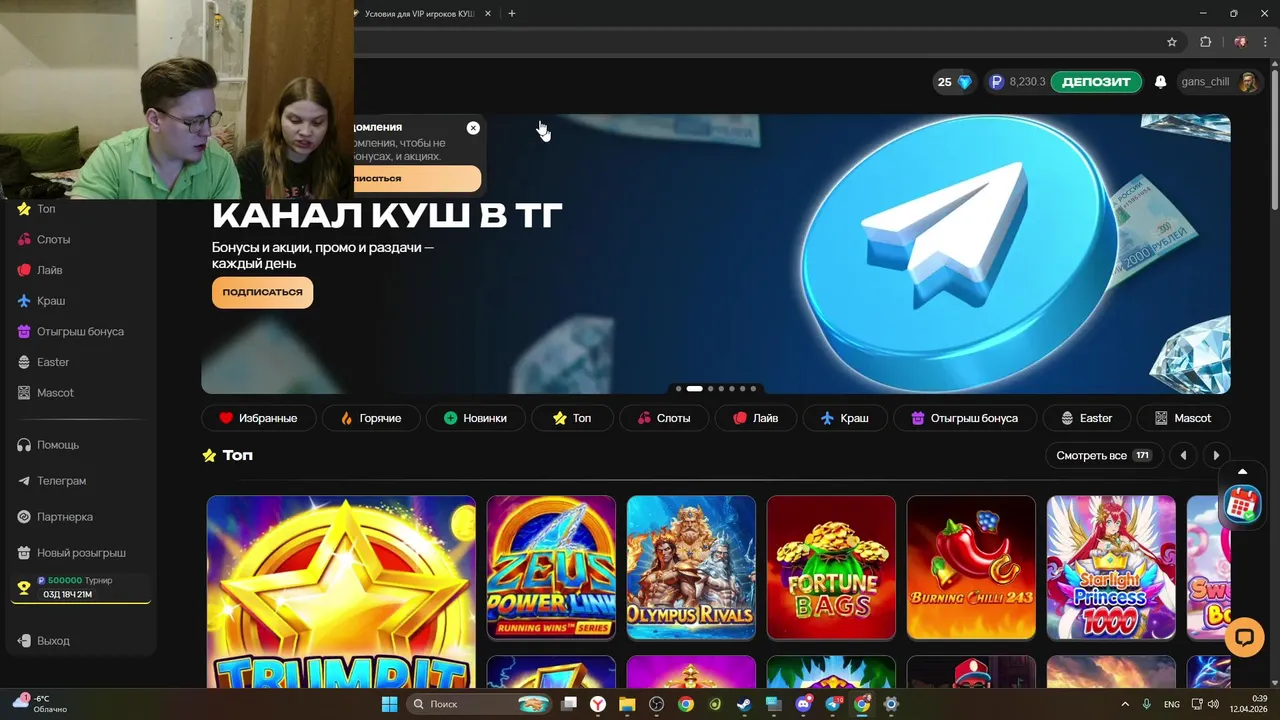Select the Избранные filter chip
1280x720 pixels.
[x=258, y=418]
